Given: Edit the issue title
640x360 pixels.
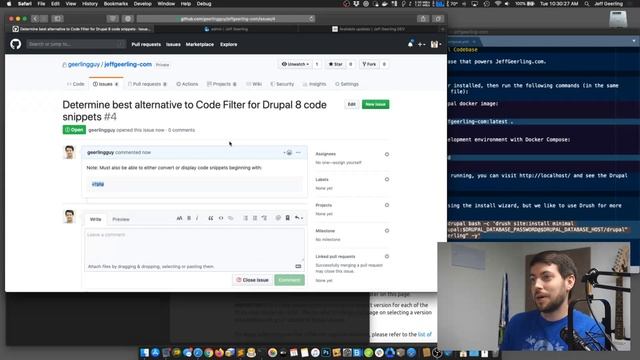Looking at the screenshot, I should tap(351, 104).
